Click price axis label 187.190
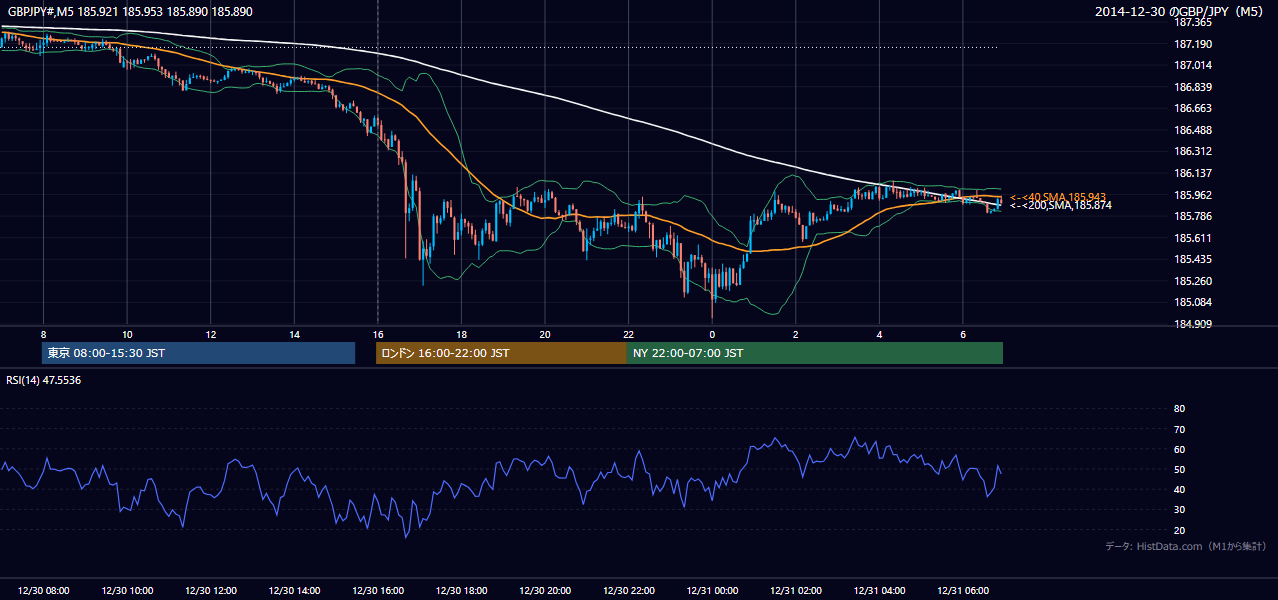 1192,44
